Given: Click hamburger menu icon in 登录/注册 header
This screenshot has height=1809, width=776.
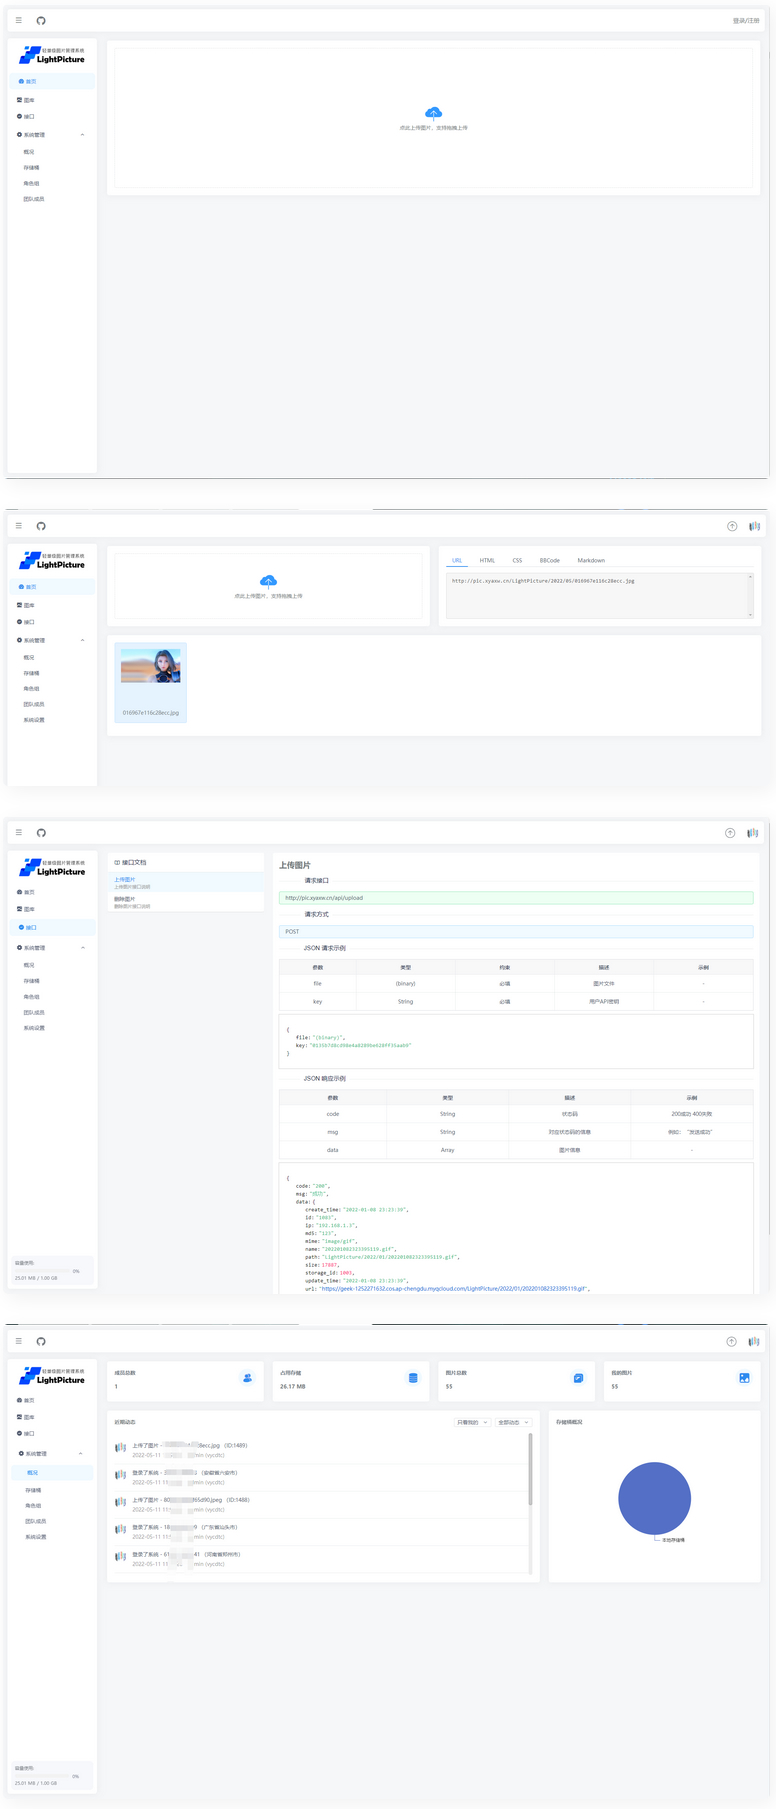Looking at the screenshot, I should point(18,21).
